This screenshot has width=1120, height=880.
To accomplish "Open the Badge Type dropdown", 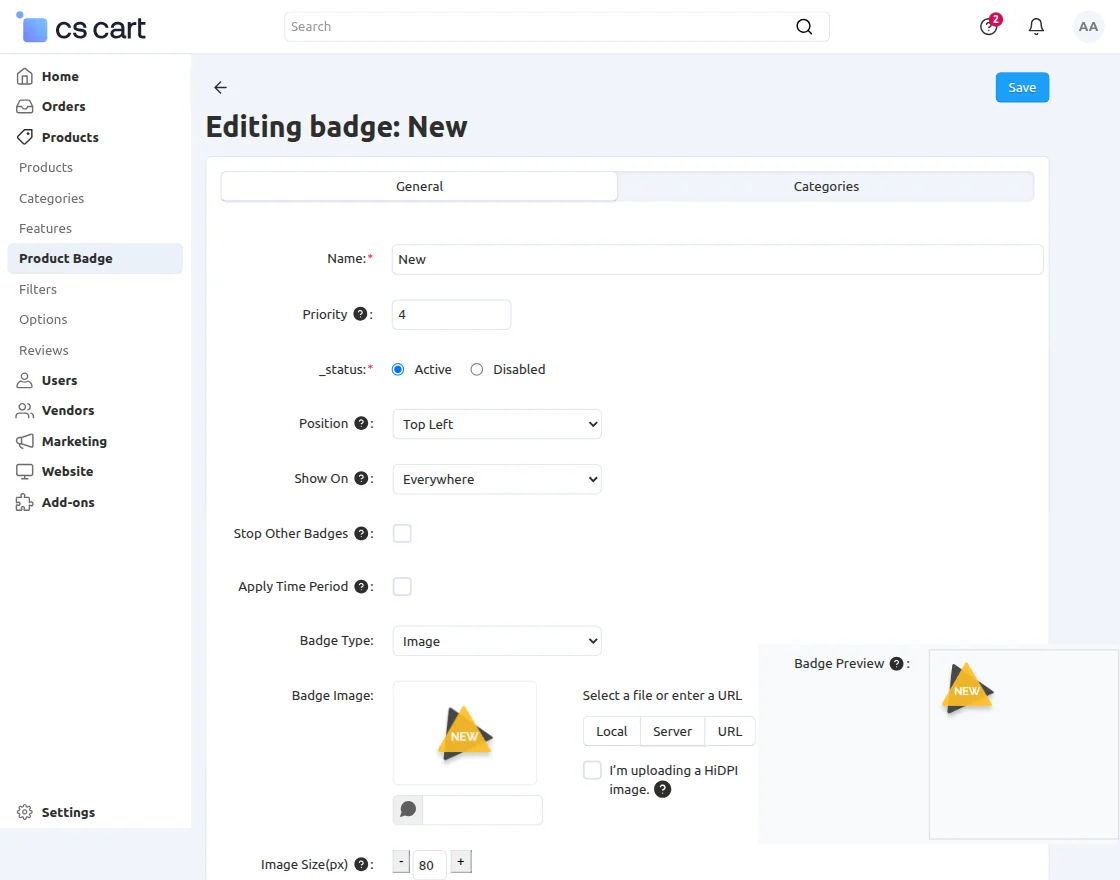I will pos(496,641).
